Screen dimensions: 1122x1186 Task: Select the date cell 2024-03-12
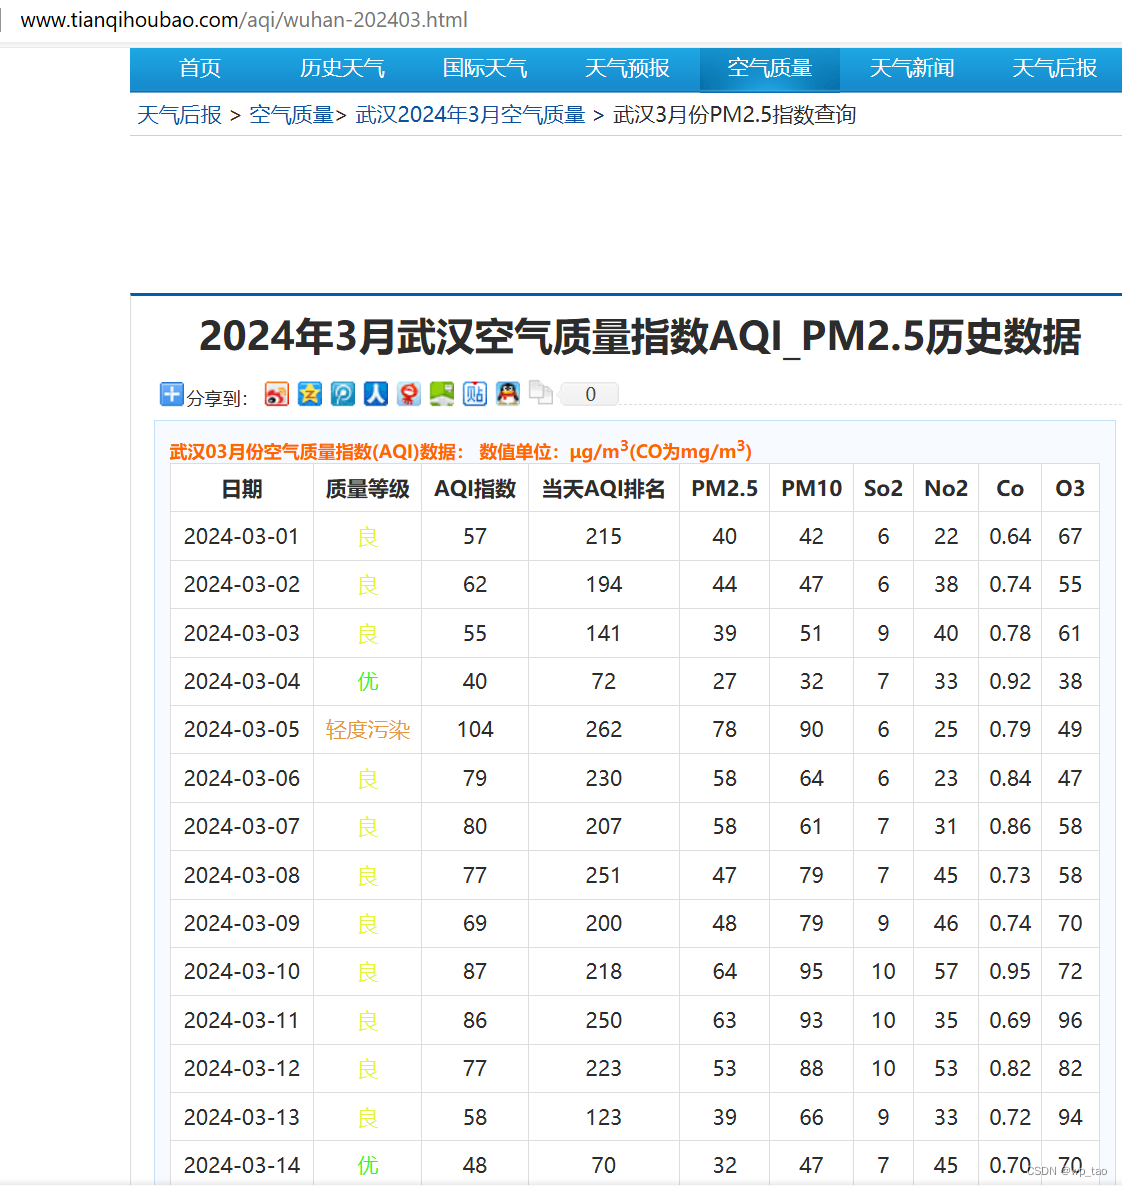(241, 1069)
